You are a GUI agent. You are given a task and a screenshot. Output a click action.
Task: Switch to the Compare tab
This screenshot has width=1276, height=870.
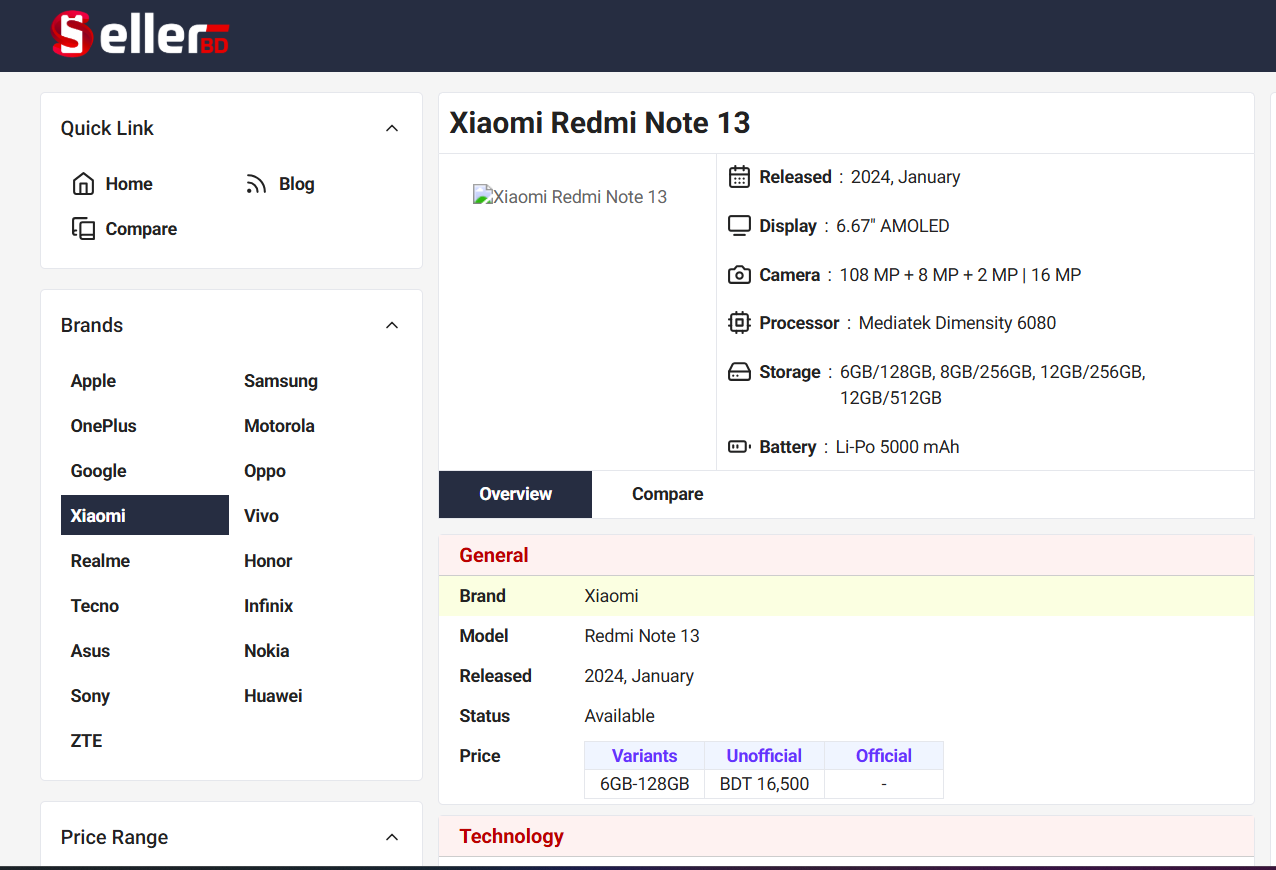coord(667,494)
